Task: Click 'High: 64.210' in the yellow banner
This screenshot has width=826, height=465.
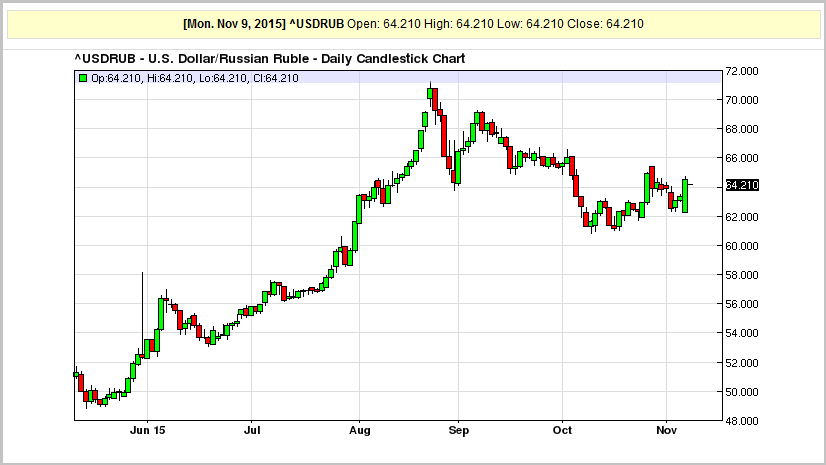Action: coord(459,24)
